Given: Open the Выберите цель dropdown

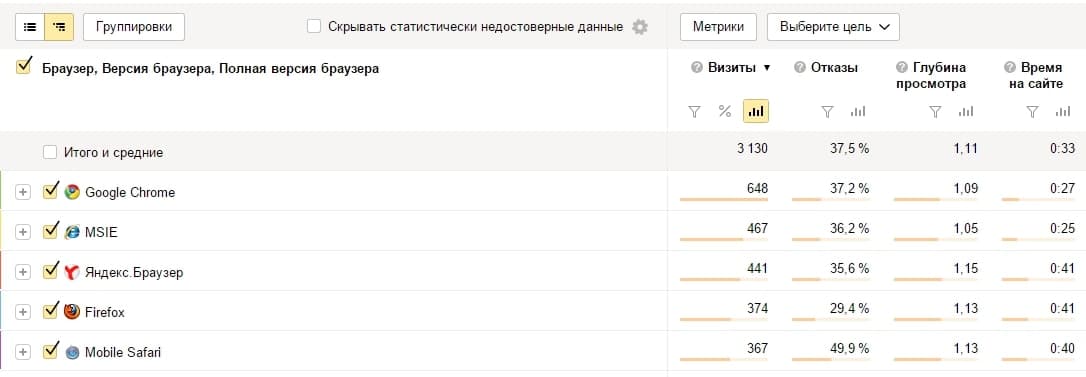Looking at the screenshot, I should pyautogui.click(x=833, y=27).
